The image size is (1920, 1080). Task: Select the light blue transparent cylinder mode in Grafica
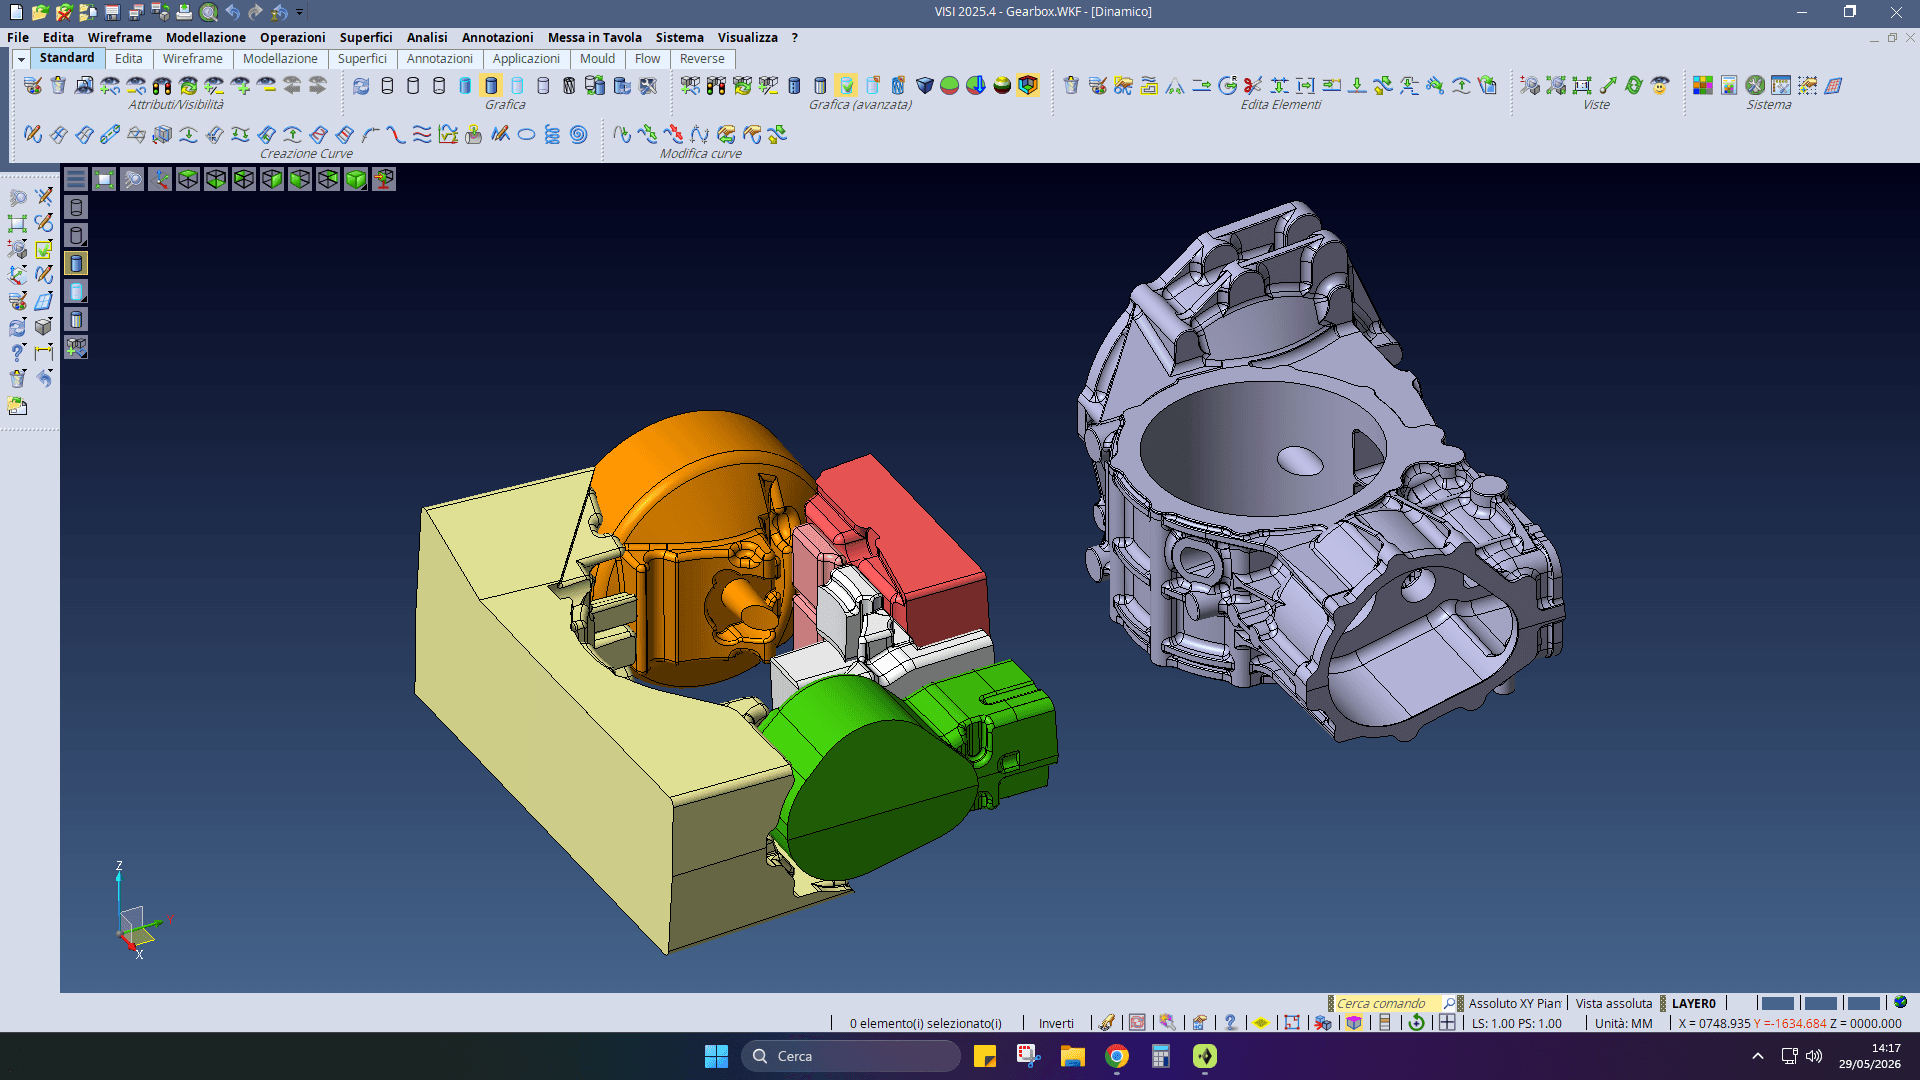517,85
